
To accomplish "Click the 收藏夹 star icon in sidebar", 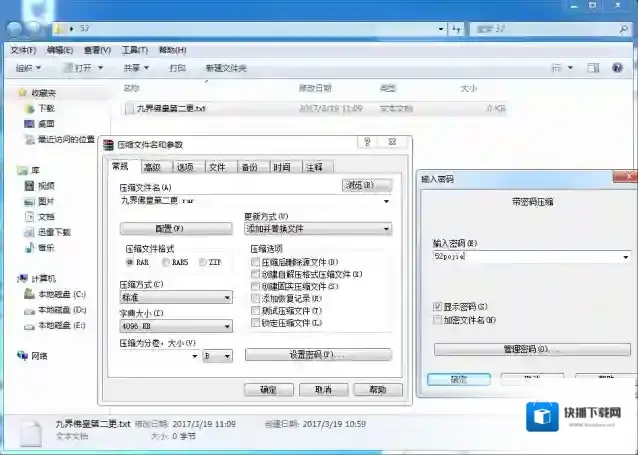I will click(22, 92).
